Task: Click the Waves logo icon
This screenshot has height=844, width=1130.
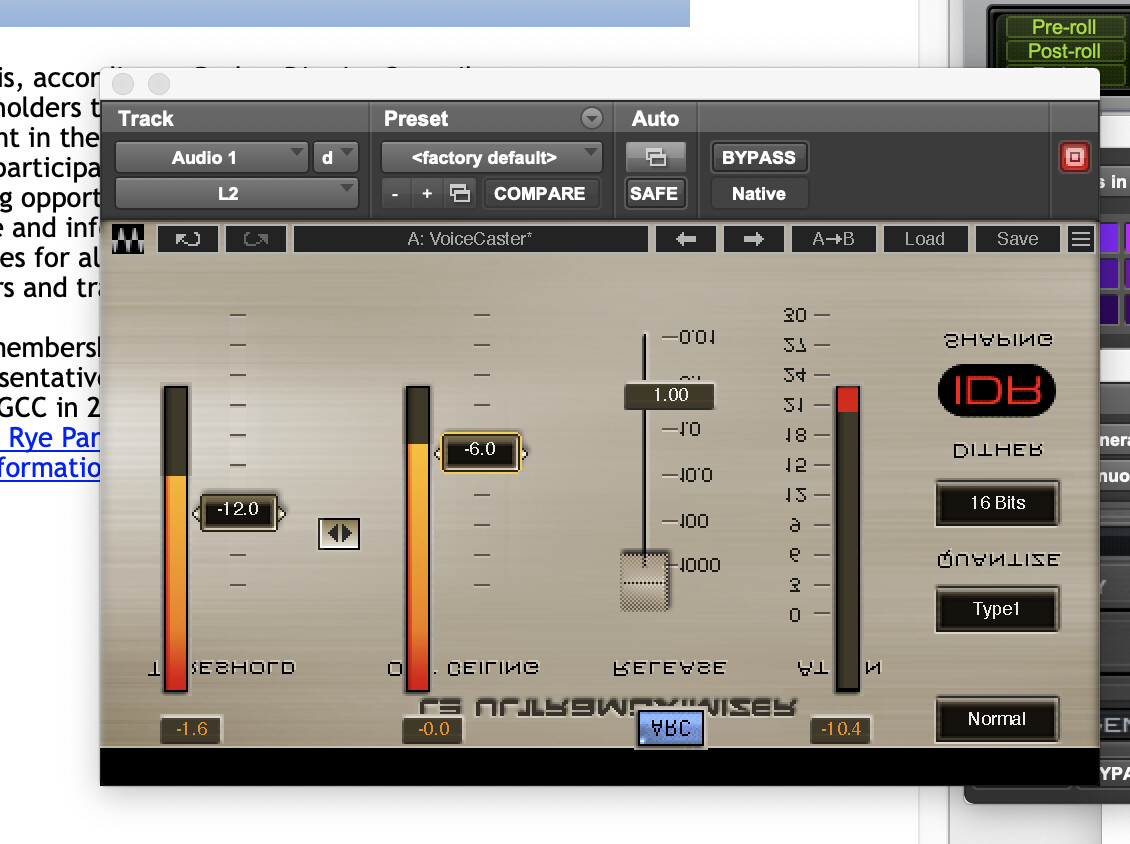Action: tap(128, 239)
